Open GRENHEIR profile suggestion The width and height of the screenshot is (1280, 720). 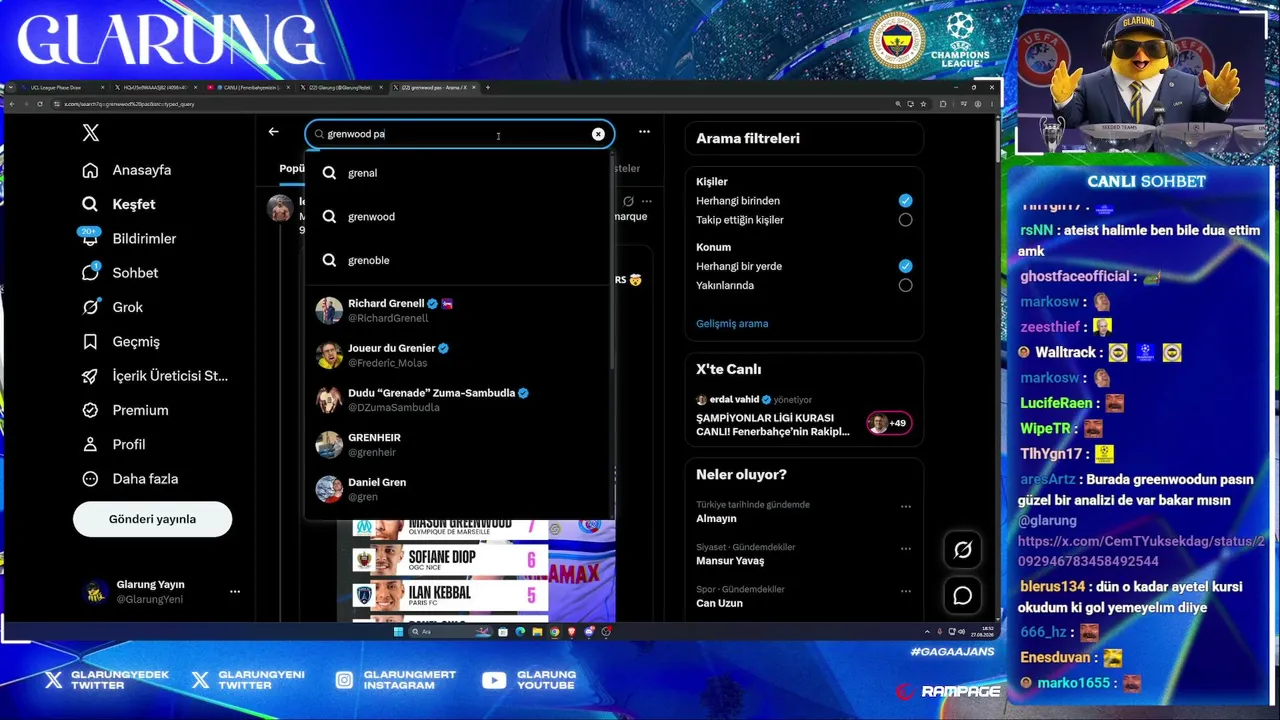pos(458,444)
